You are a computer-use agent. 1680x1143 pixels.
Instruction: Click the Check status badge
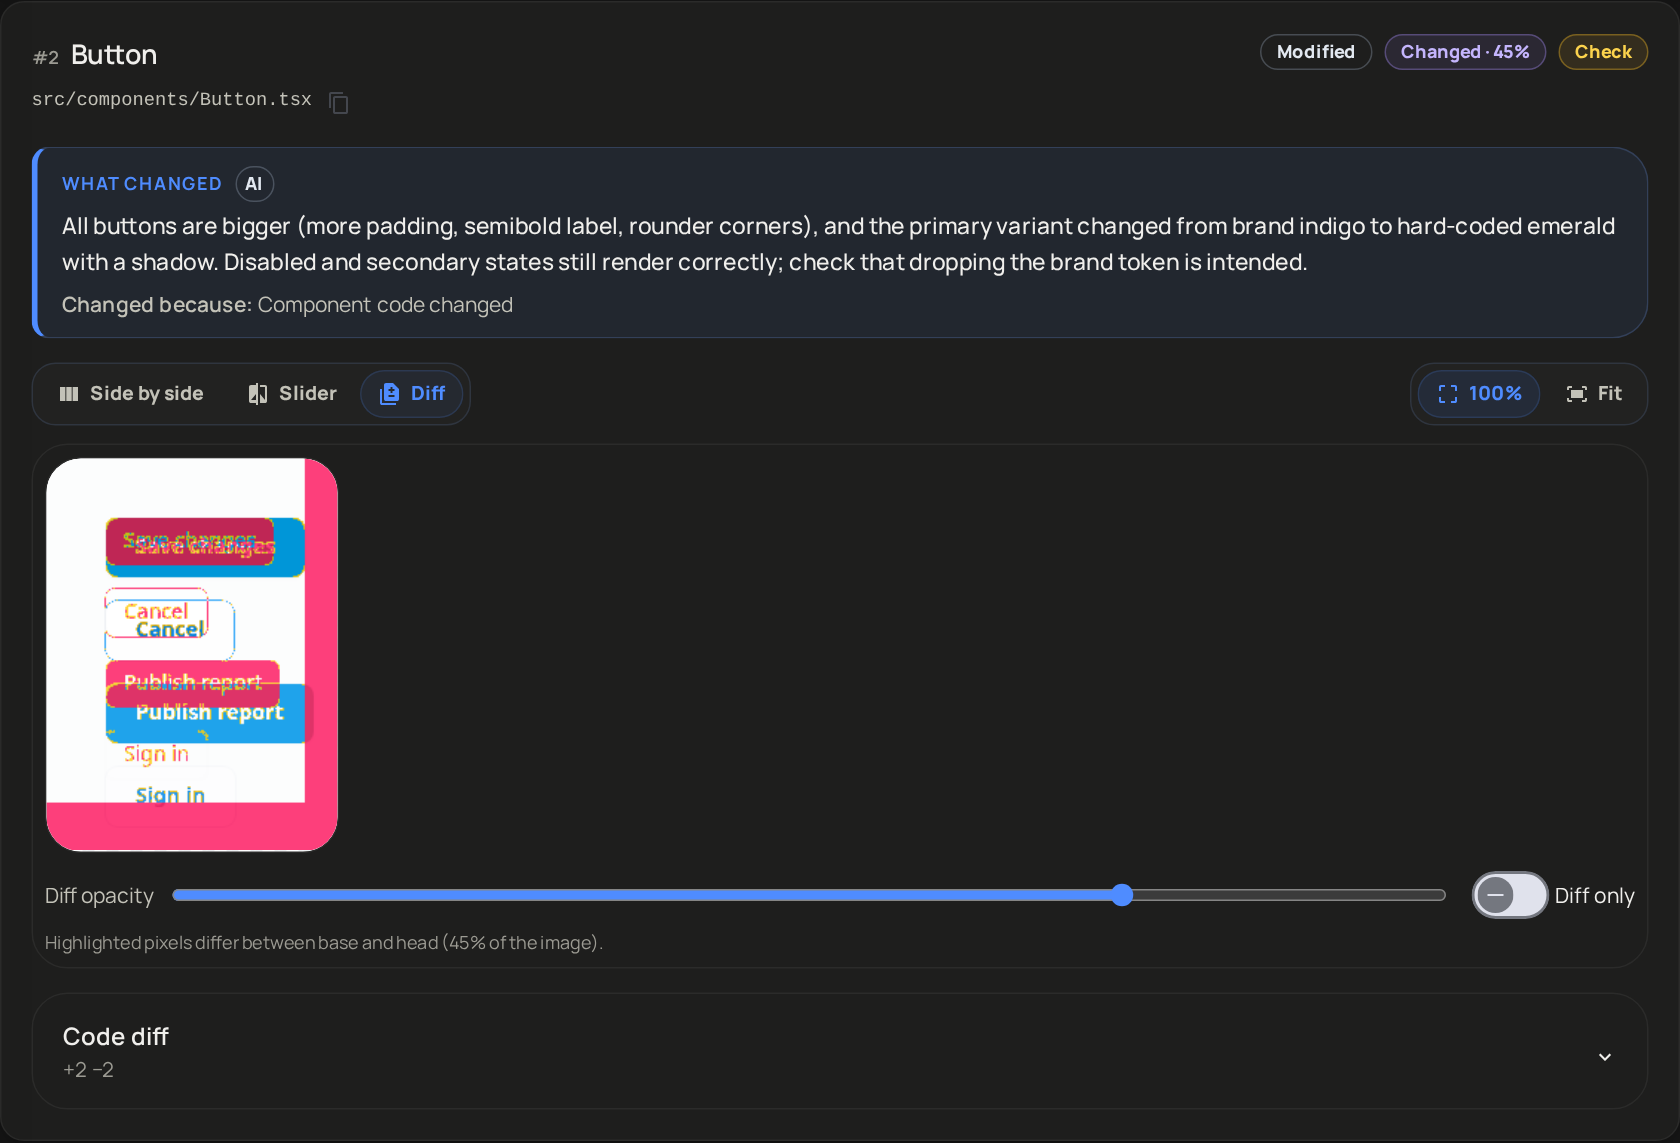[x=1603, y=52]
